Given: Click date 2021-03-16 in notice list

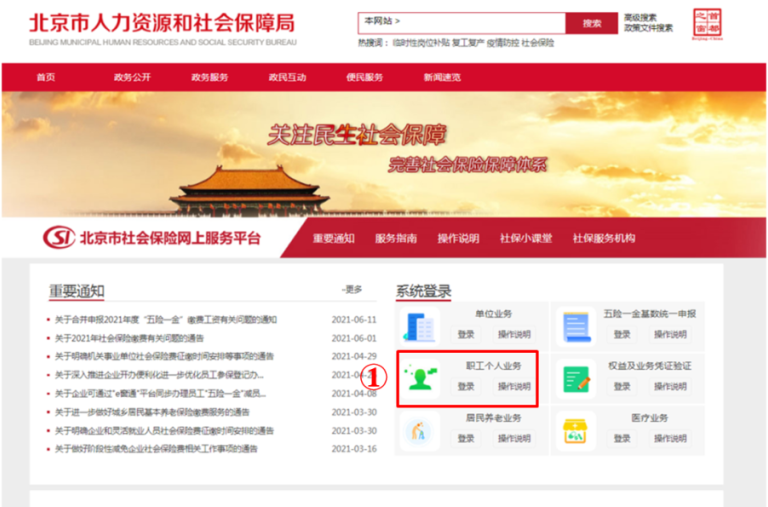Looking at the screenshot, I should [x=354, y=449].
